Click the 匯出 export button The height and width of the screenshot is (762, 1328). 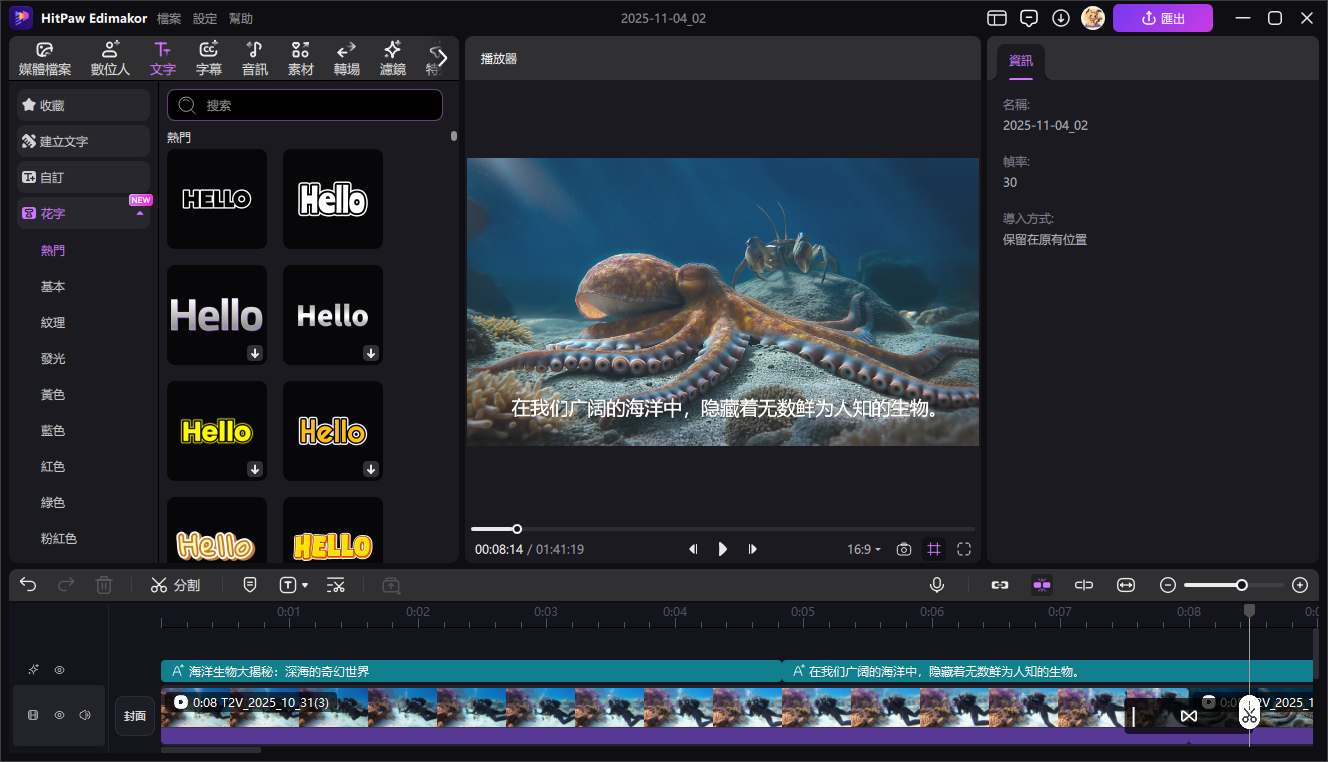coord(1162,18)
